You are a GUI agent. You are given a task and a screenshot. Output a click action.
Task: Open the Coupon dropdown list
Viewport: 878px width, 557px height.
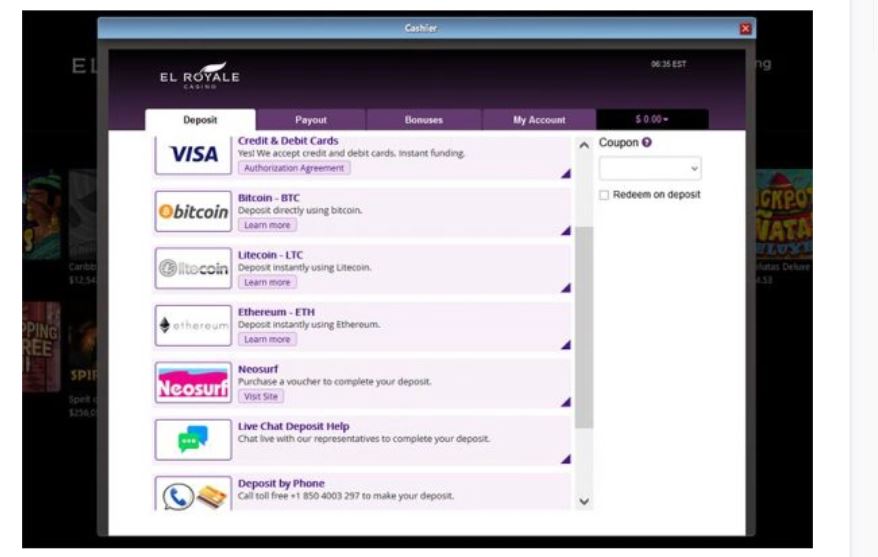(x=650, y=168)
